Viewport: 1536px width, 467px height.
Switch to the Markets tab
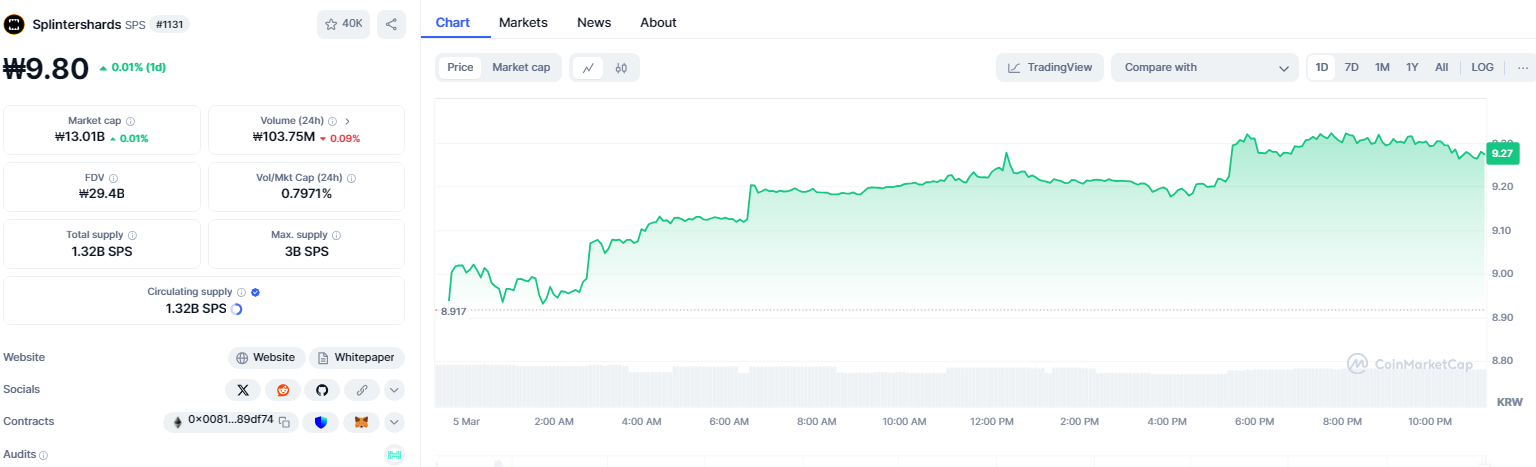pos(523,22)
